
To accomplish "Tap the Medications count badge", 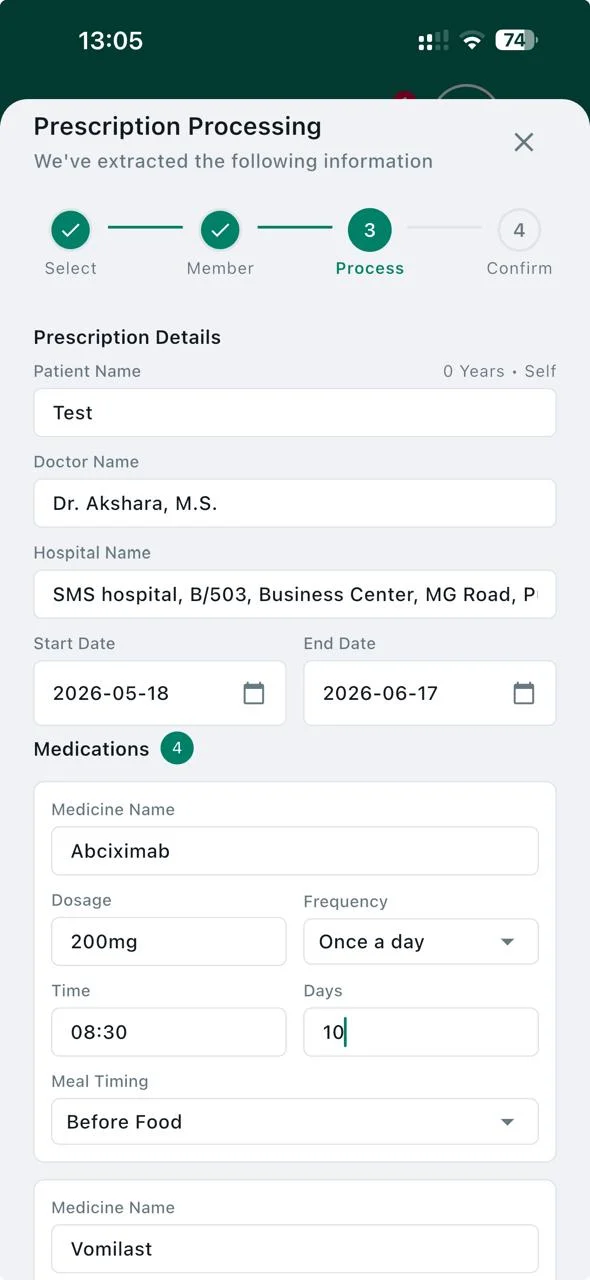I will [x=177, y=748].
